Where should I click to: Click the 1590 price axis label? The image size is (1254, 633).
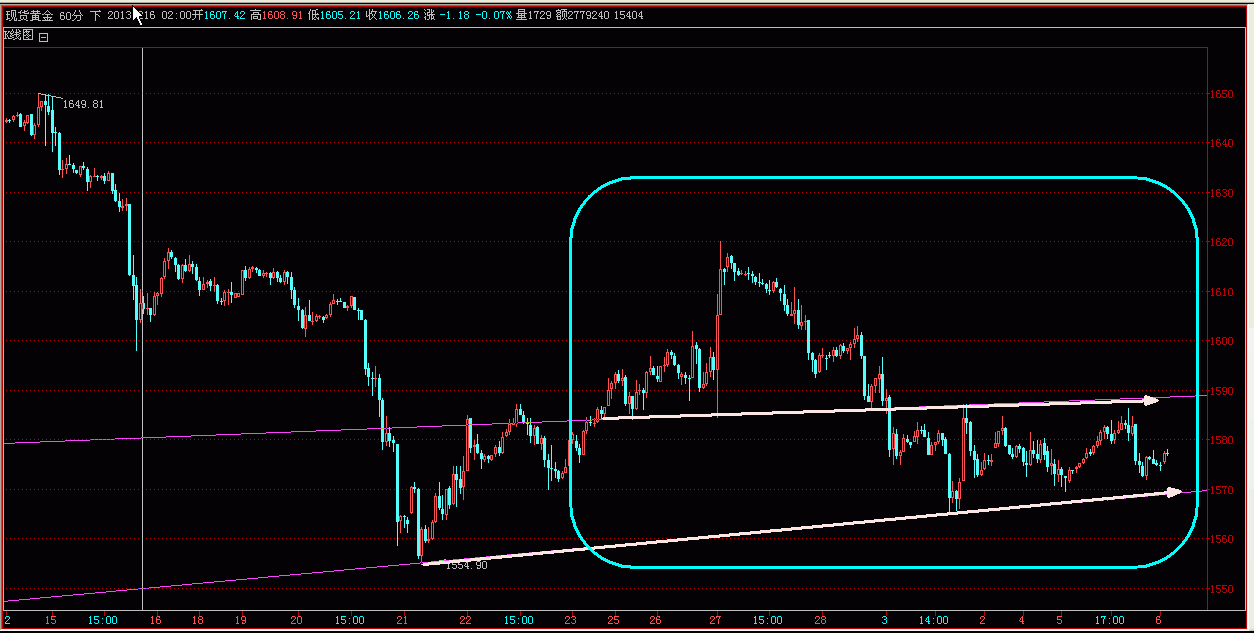pos(1221,391)
